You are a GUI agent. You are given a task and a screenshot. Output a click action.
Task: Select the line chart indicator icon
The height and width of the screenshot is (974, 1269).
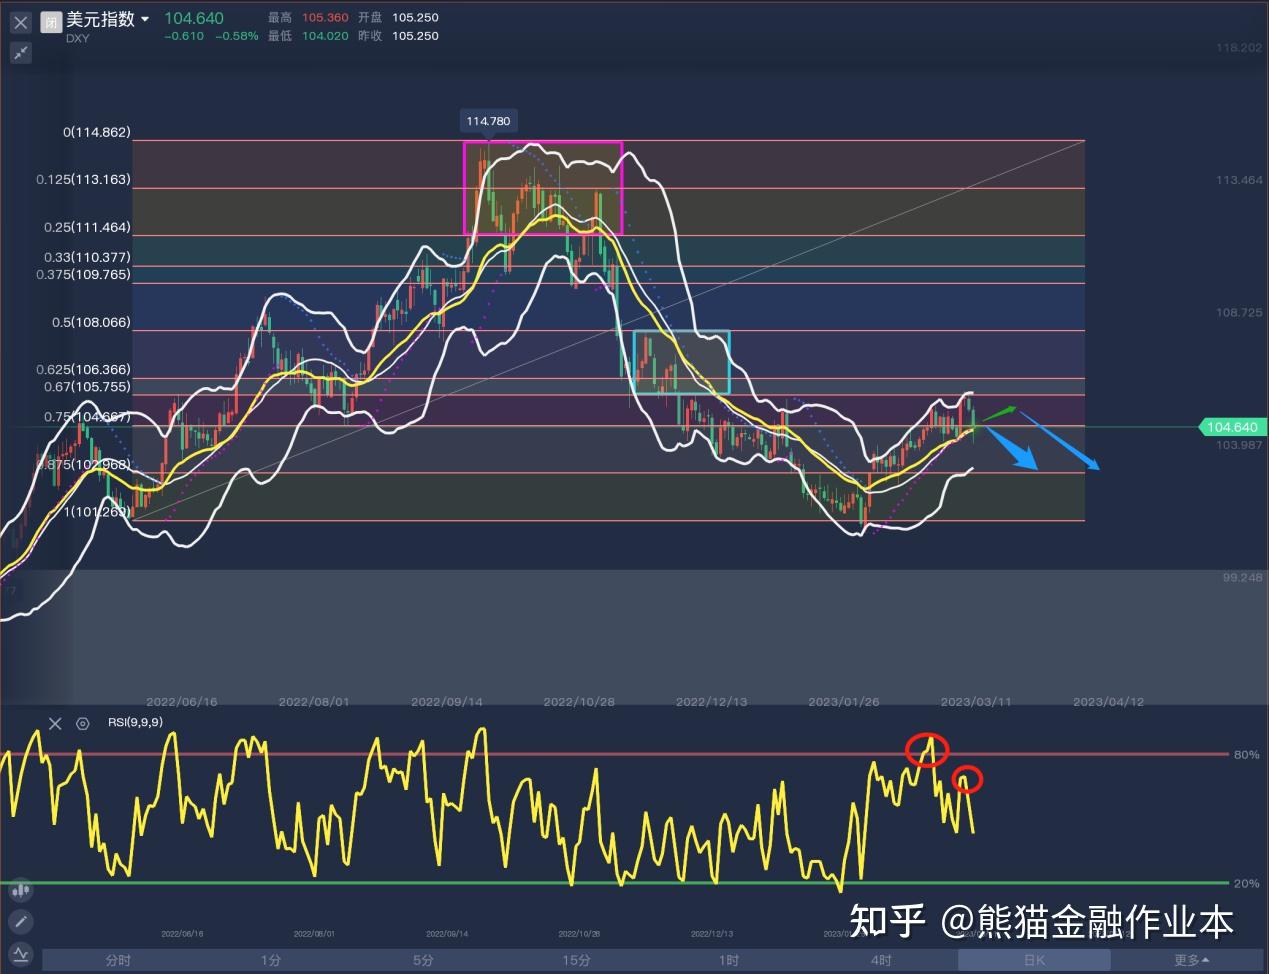point(20,953)
